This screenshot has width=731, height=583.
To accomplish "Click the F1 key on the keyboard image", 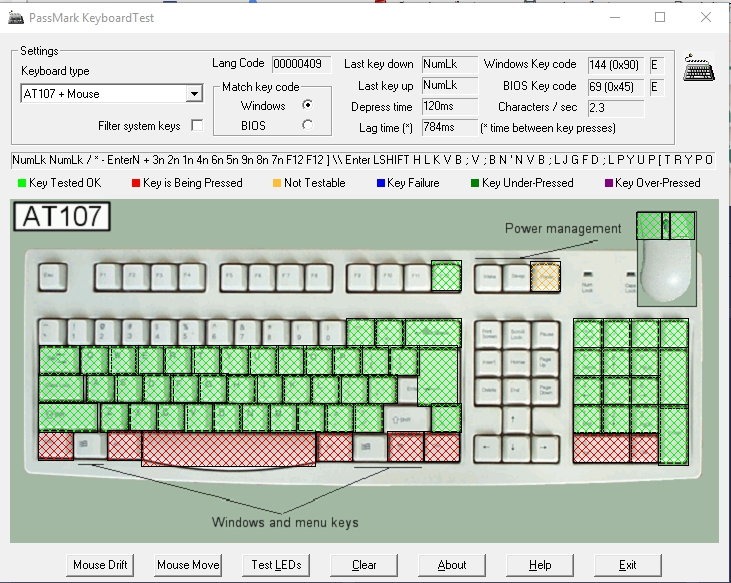I will [x=108, y=277].
